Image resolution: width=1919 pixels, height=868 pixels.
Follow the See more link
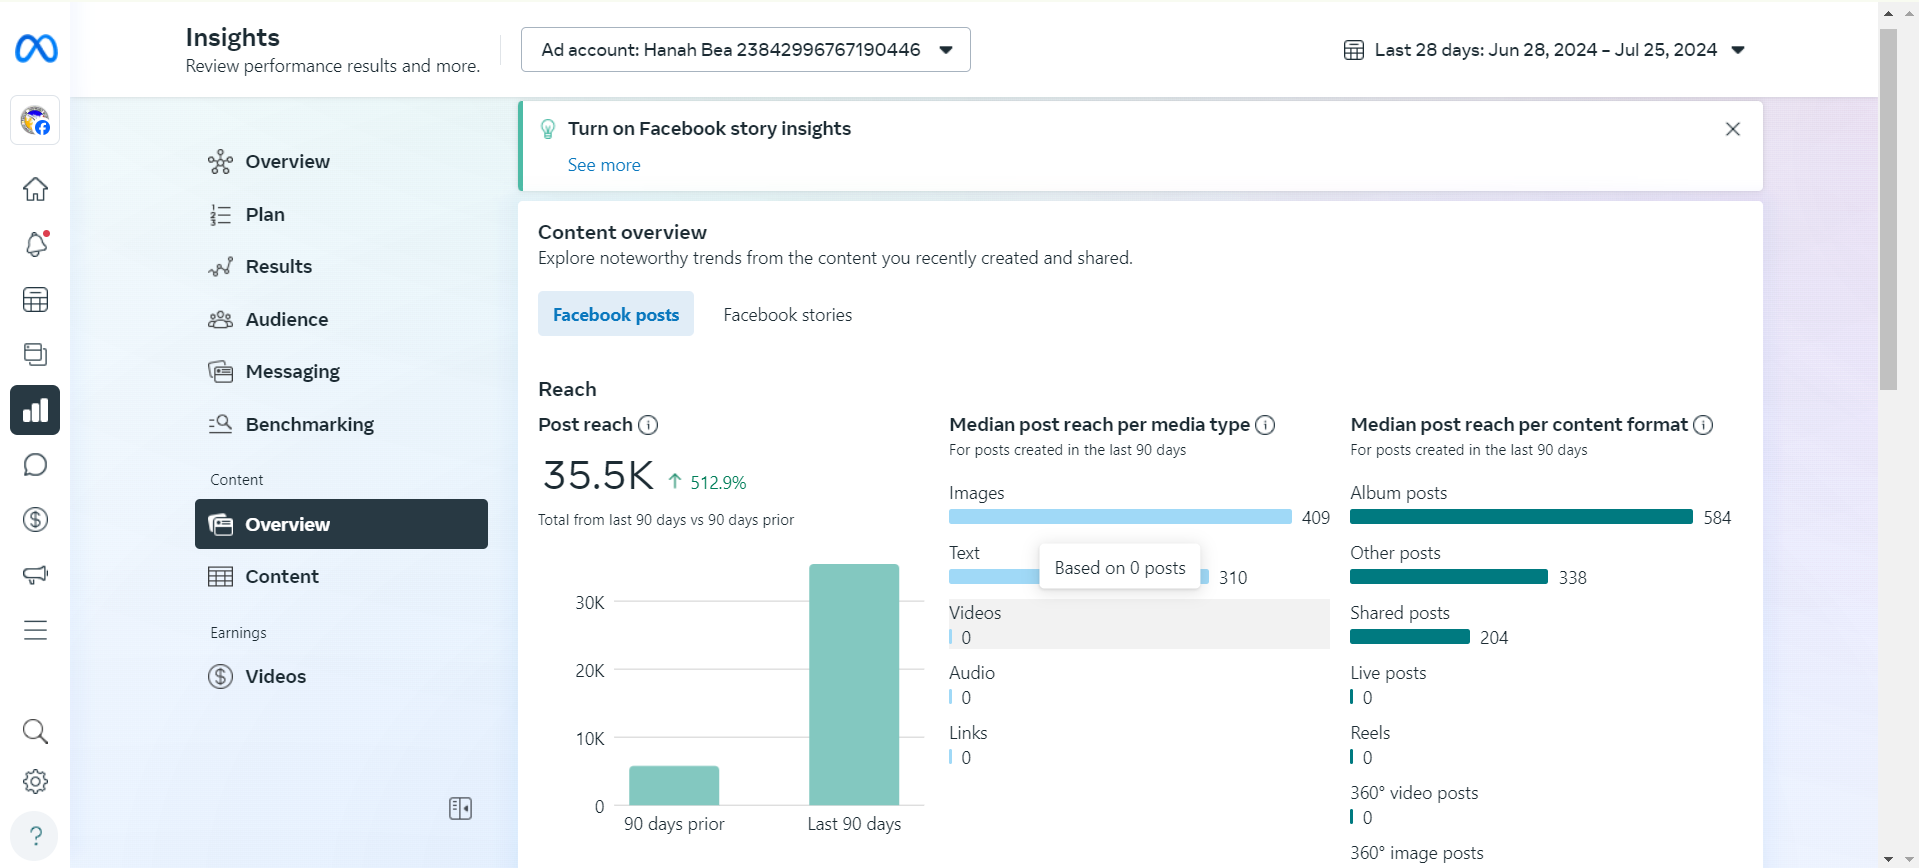point(604,165)
